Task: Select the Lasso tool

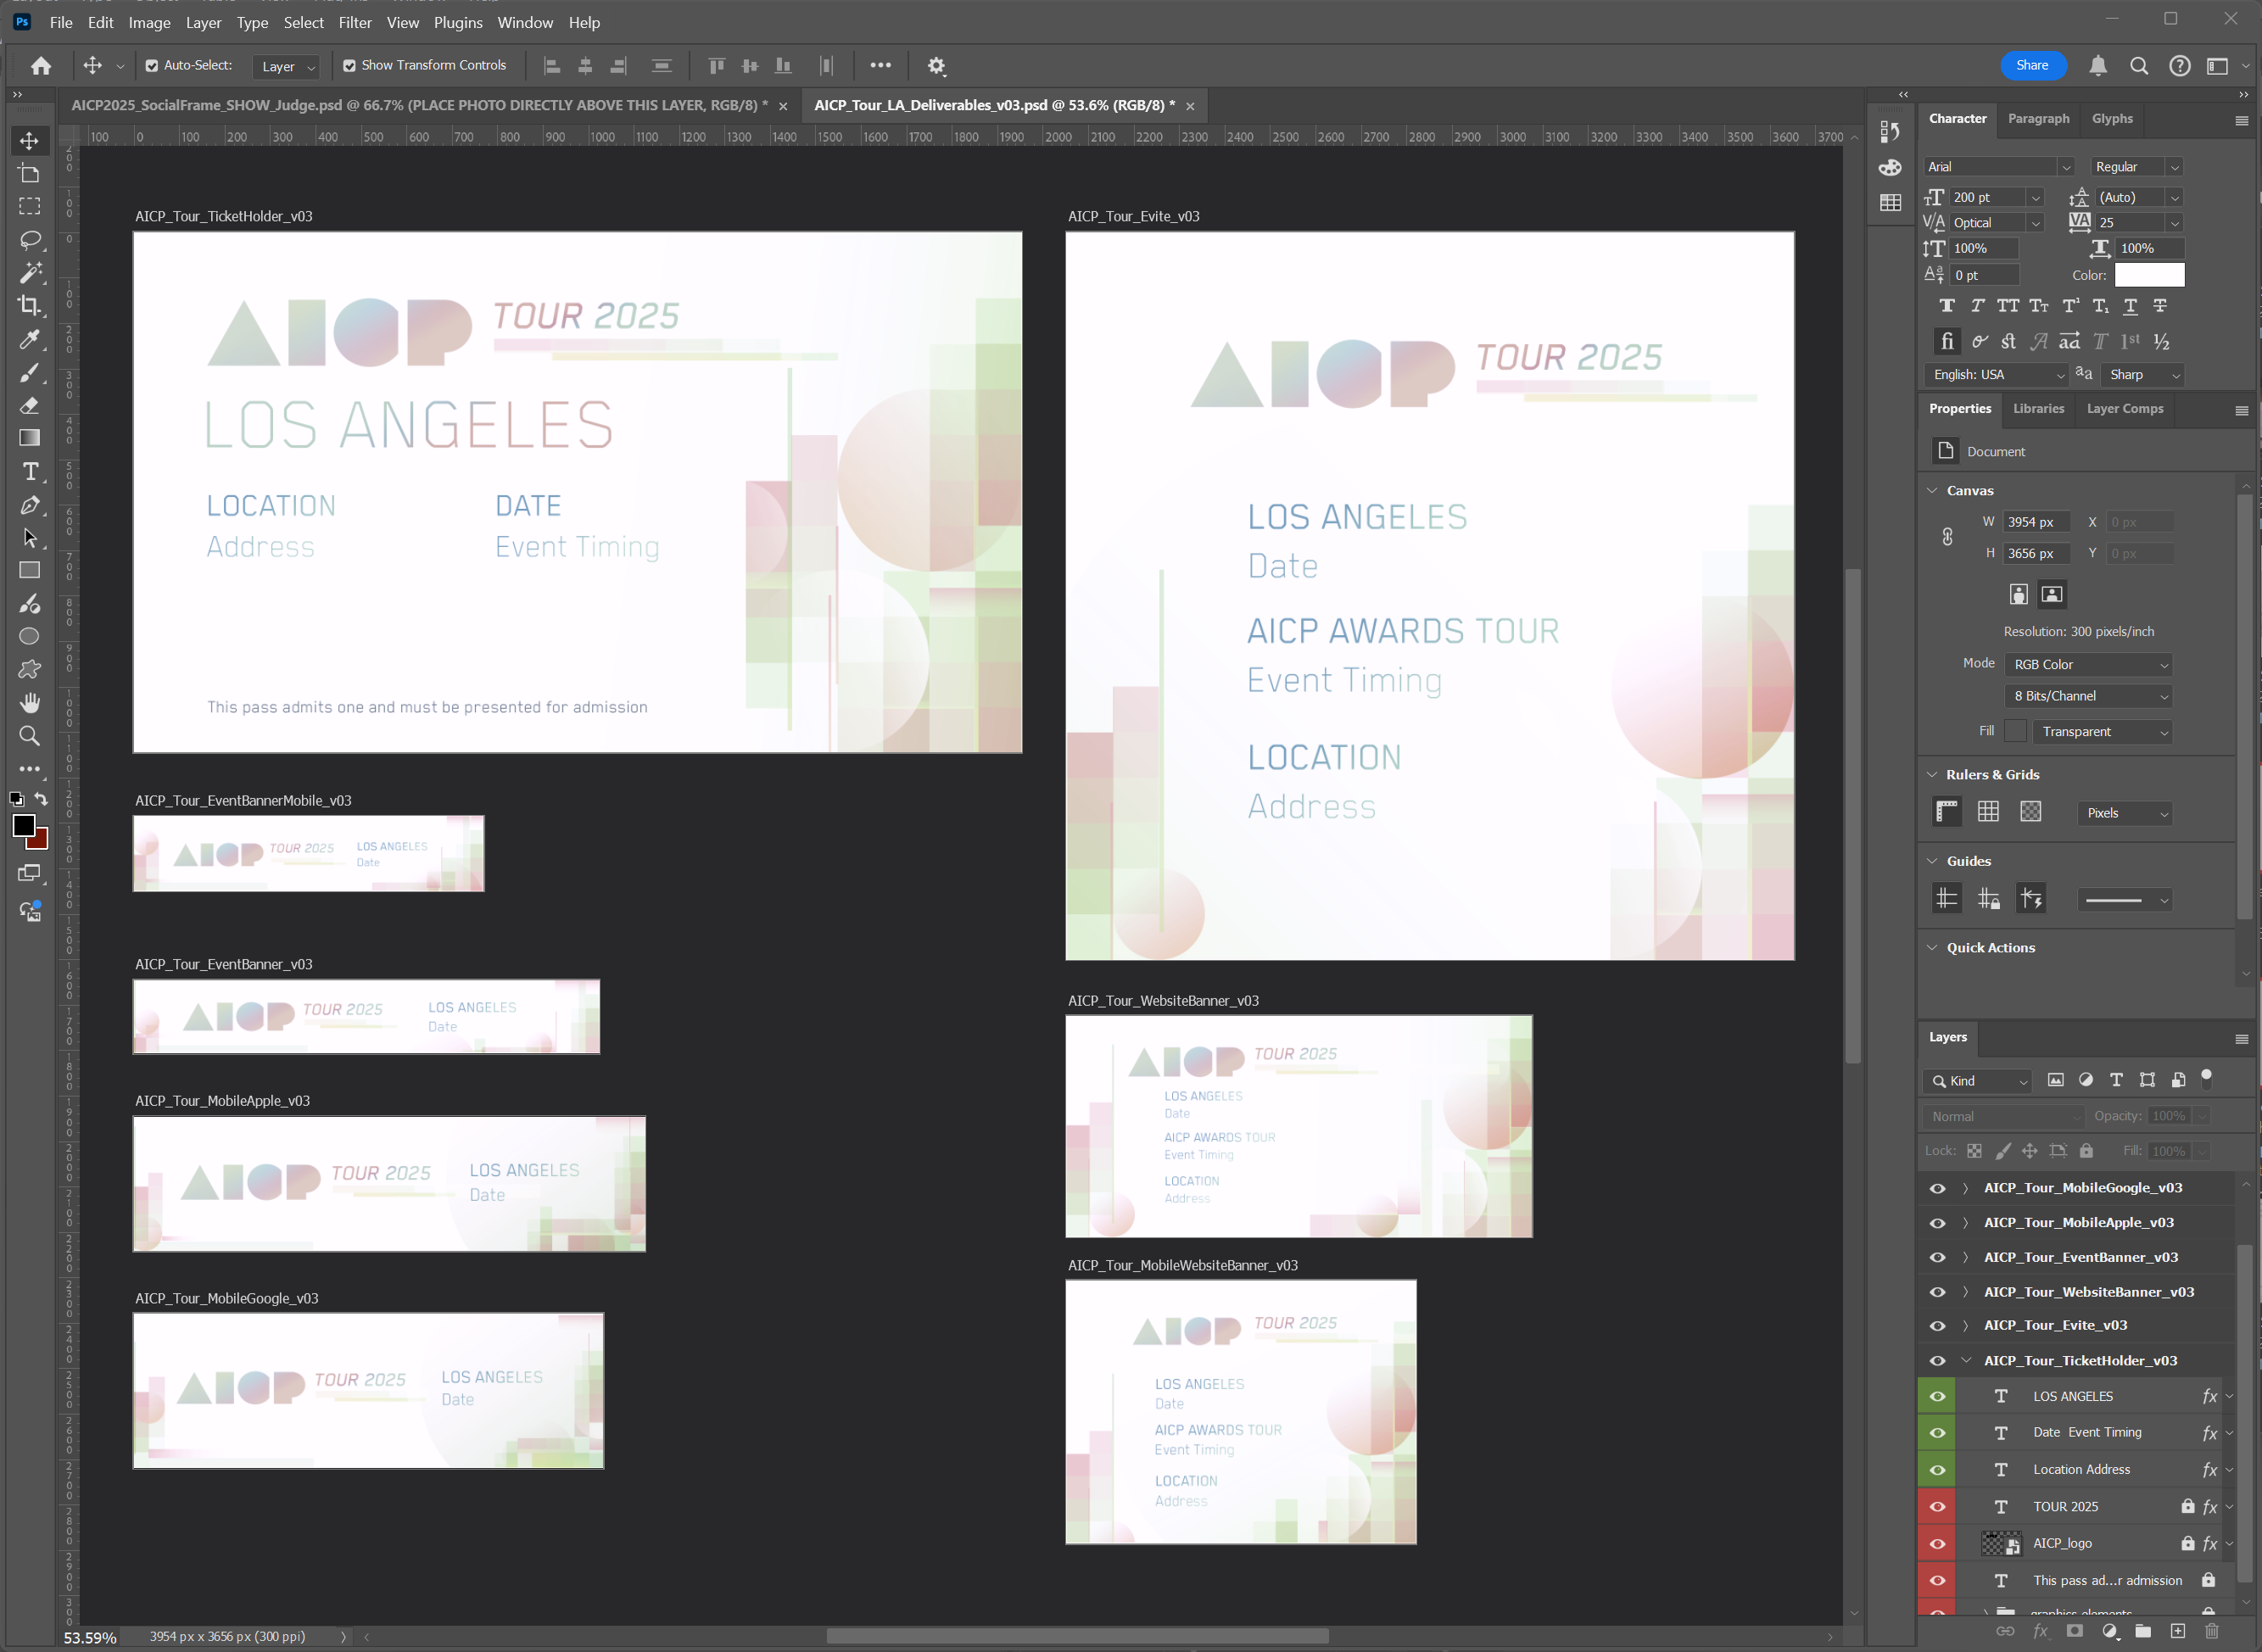Action: (x=30, y=239)
